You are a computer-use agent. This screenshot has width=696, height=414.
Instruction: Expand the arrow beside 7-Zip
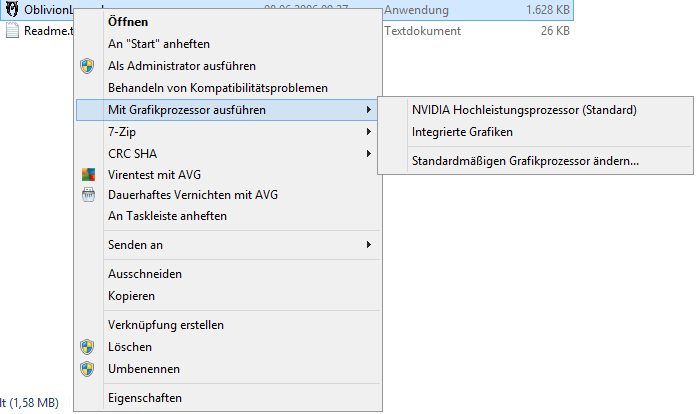click(368, 132)
